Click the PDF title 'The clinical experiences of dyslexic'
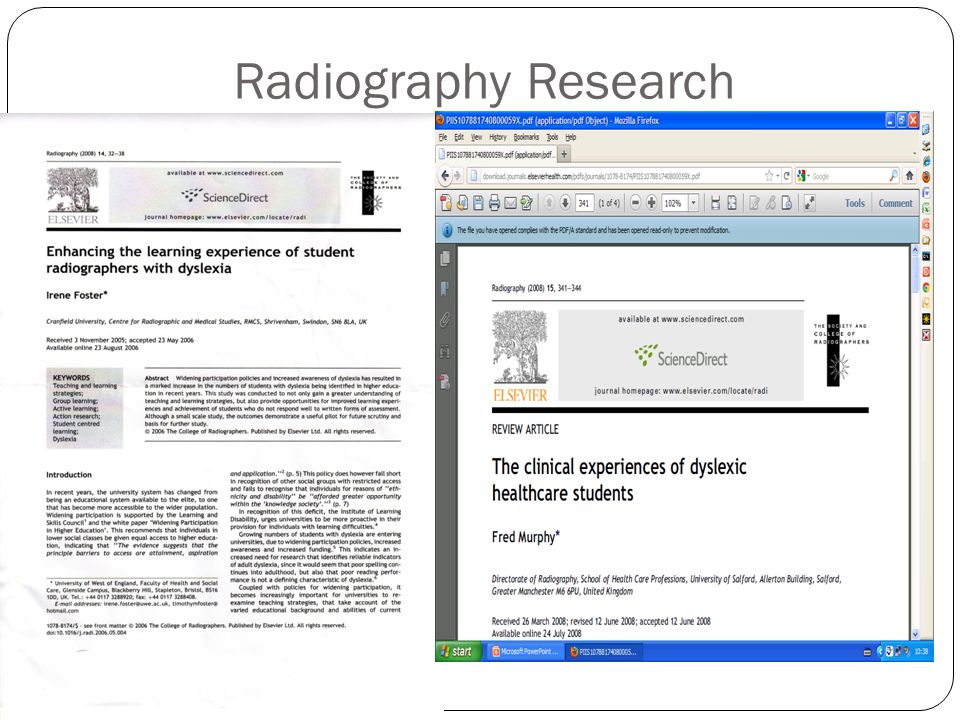 tap(619, 467)
